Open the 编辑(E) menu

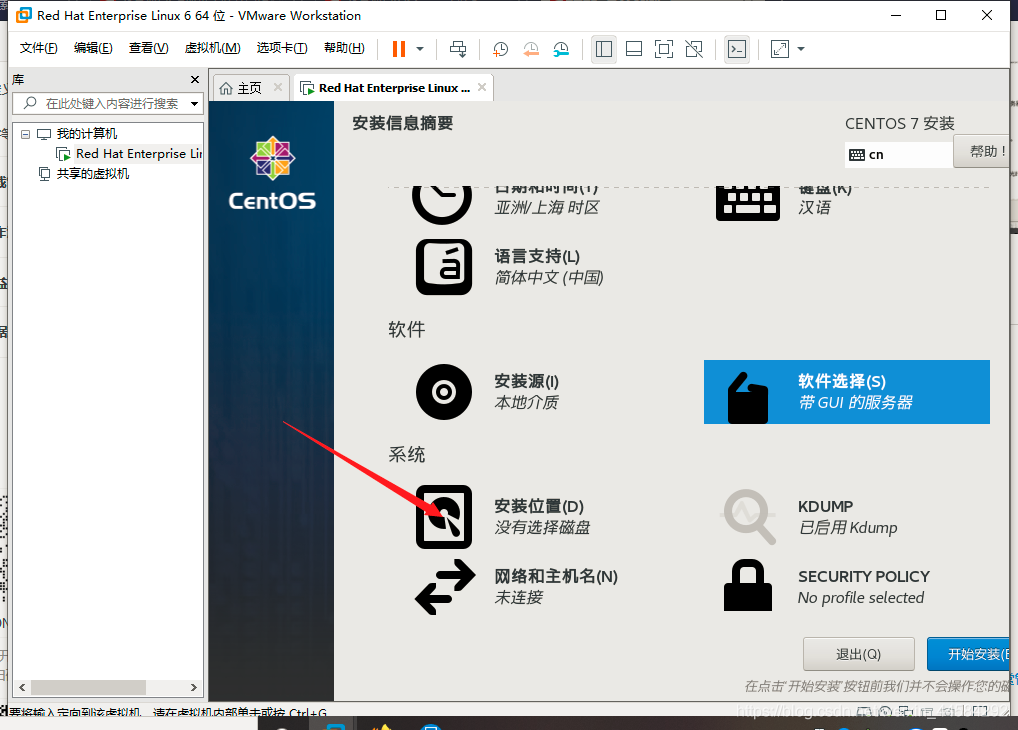pos(93,48)
